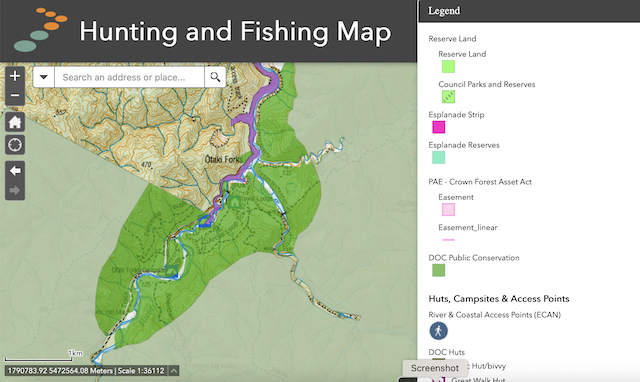640x382 pixels.
Task: Click the 'Huts, Campsites & Access Points' heading
Action: tap(499, 299)
